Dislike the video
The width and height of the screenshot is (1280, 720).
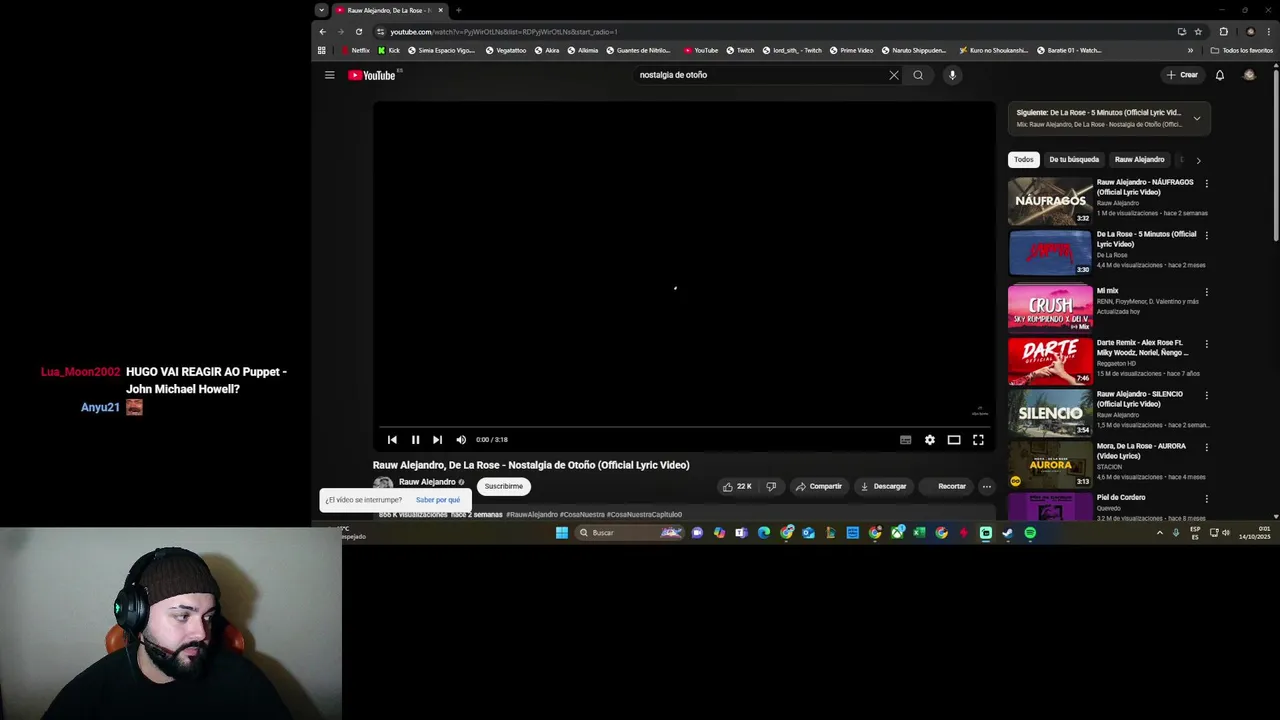[771, 487]
